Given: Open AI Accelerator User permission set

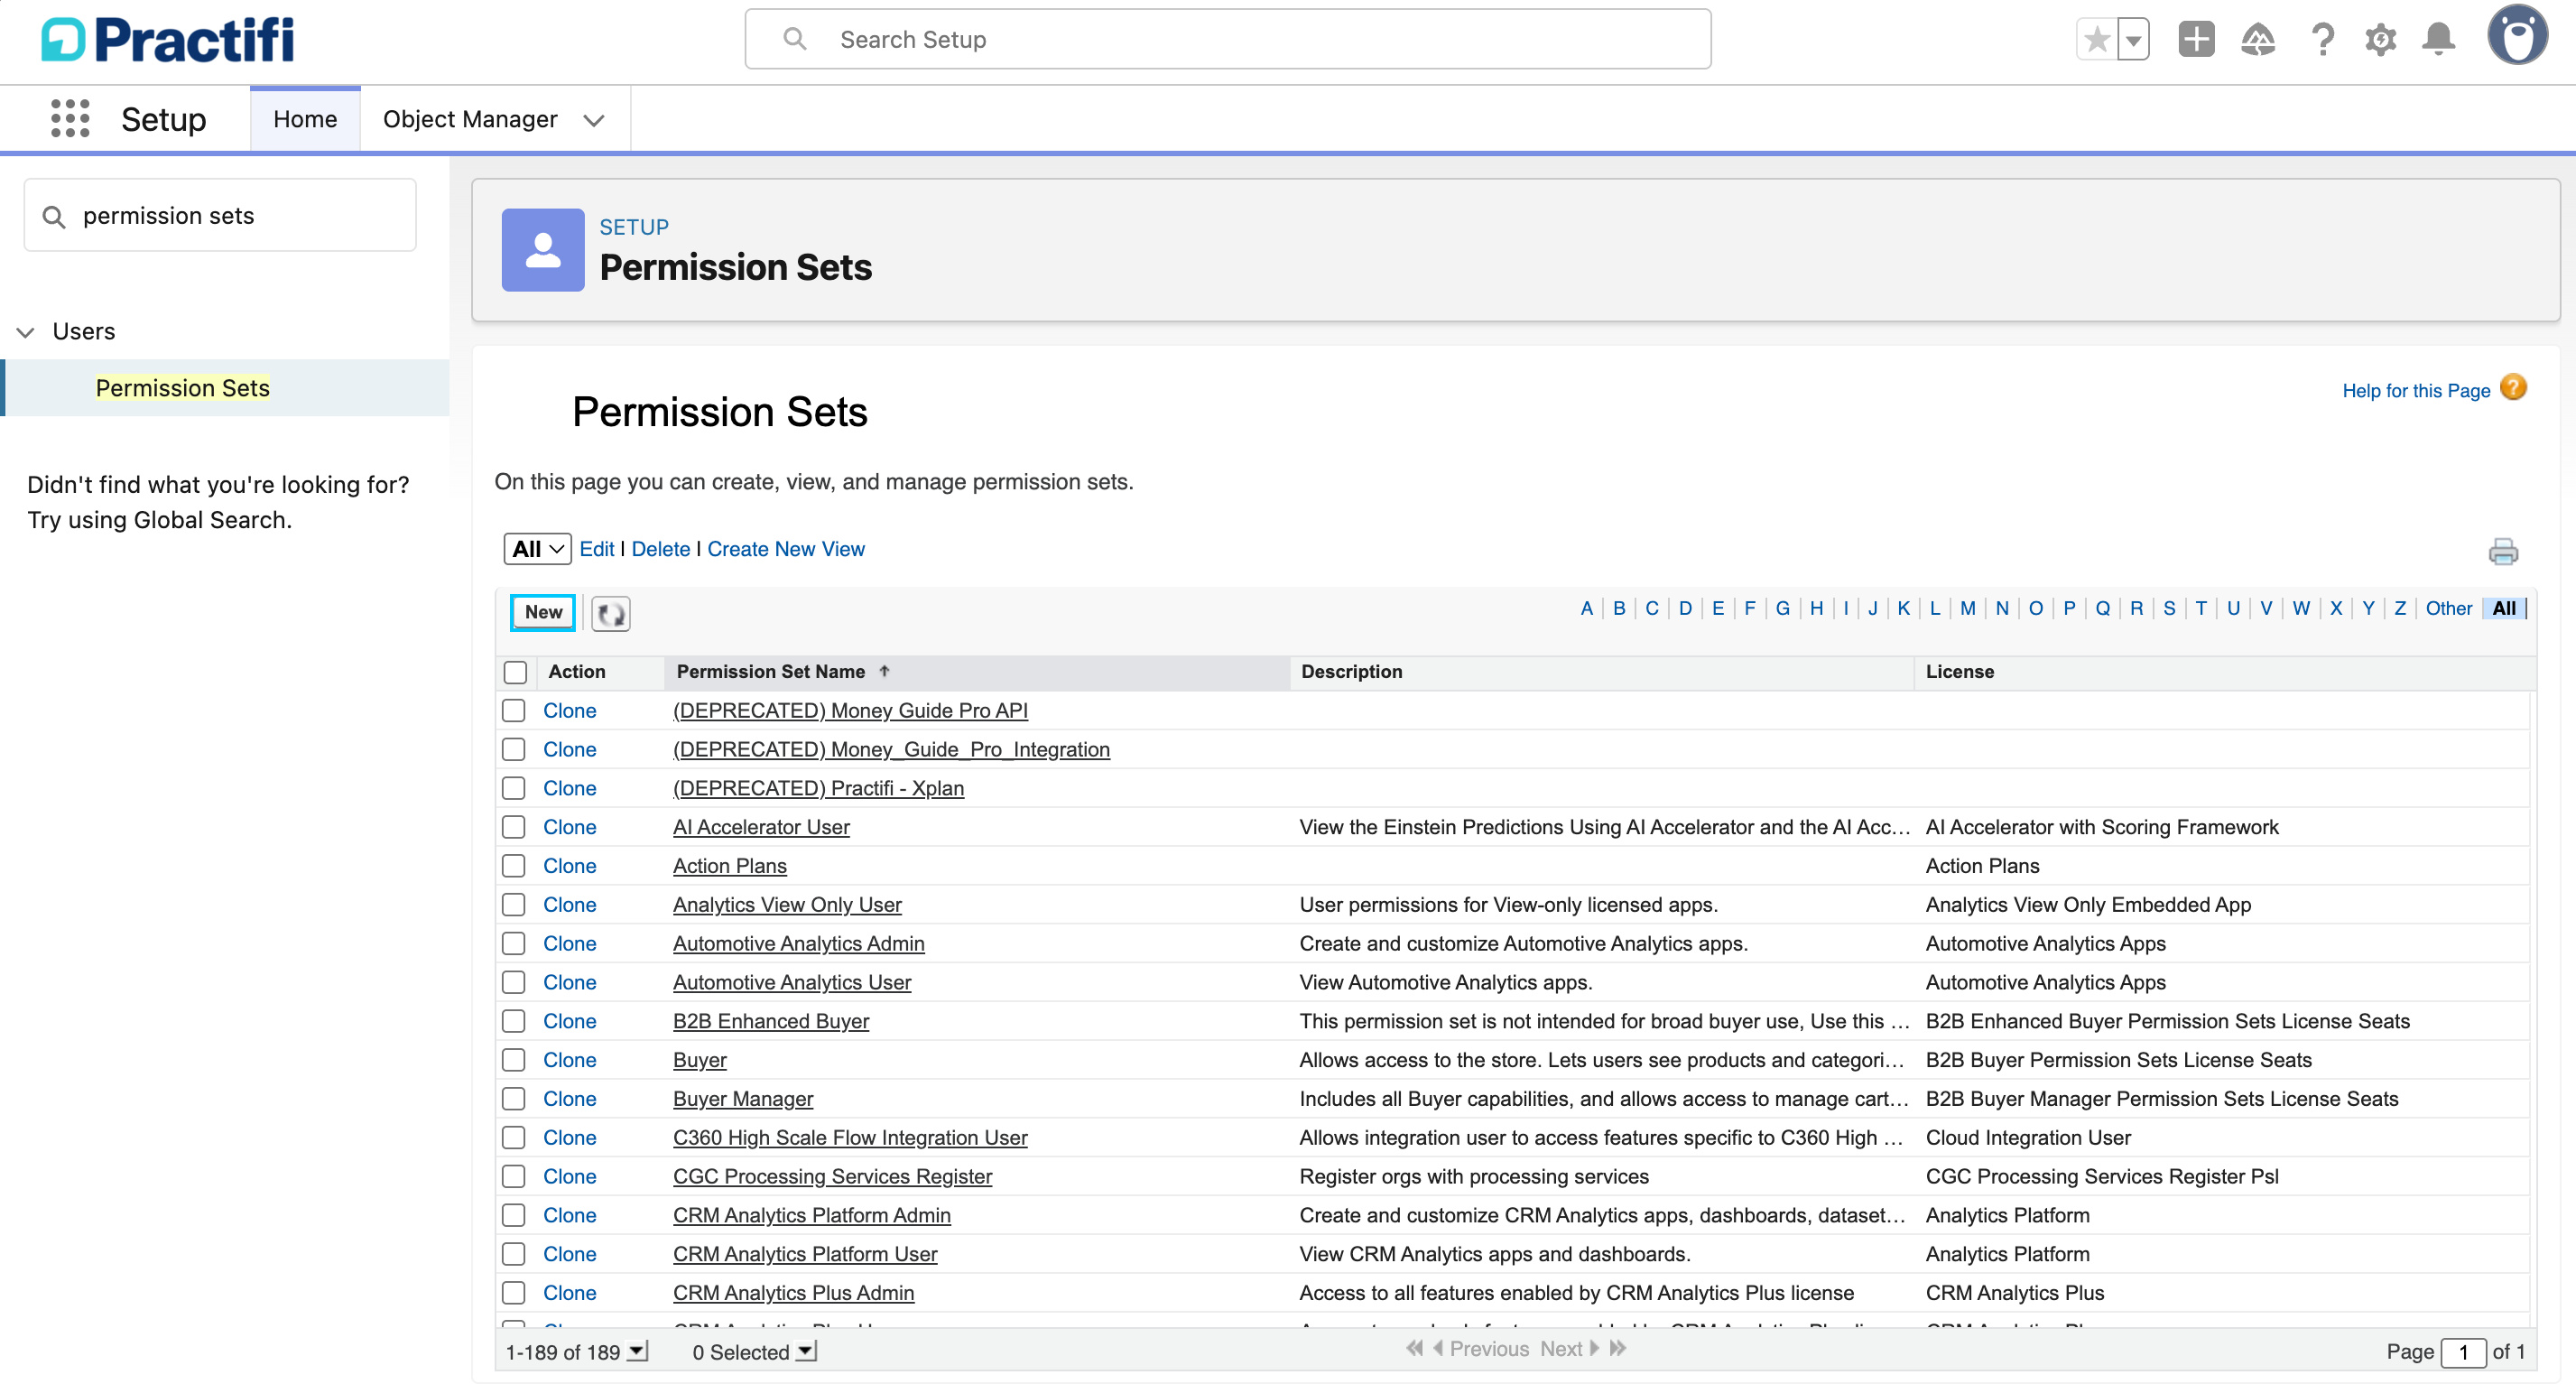Looking at the screenshot, I should click(761, 827).
